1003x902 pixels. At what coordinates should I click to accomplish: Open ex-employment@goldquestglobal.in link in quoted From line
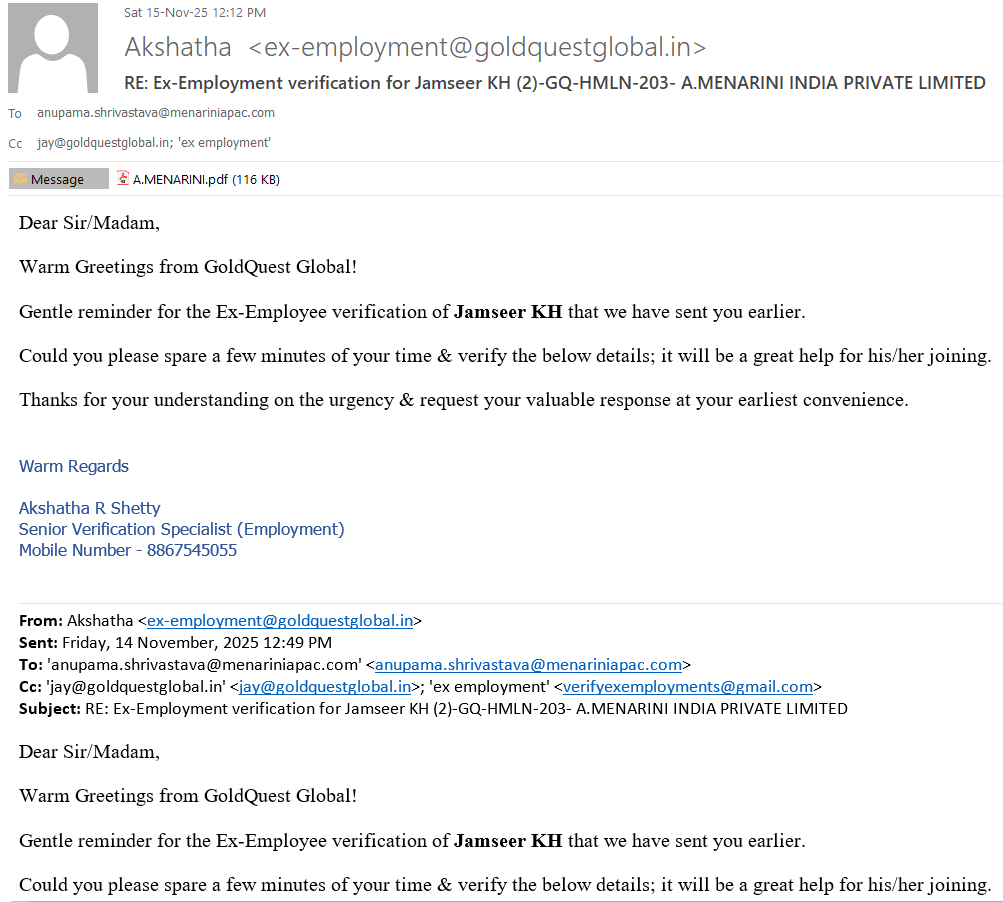point(279,621)
